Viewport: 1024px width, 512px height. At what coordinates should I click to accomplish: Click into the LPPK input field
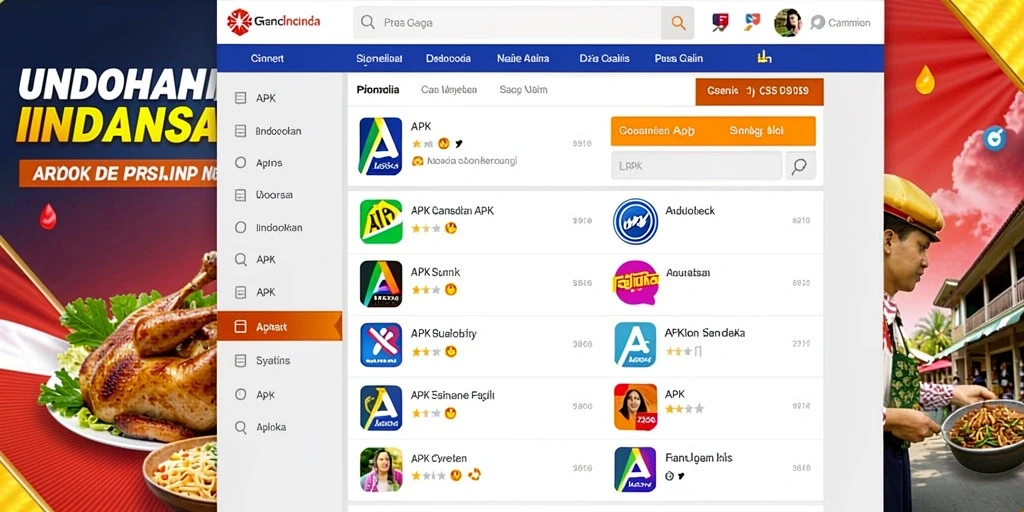pos(696,166)
